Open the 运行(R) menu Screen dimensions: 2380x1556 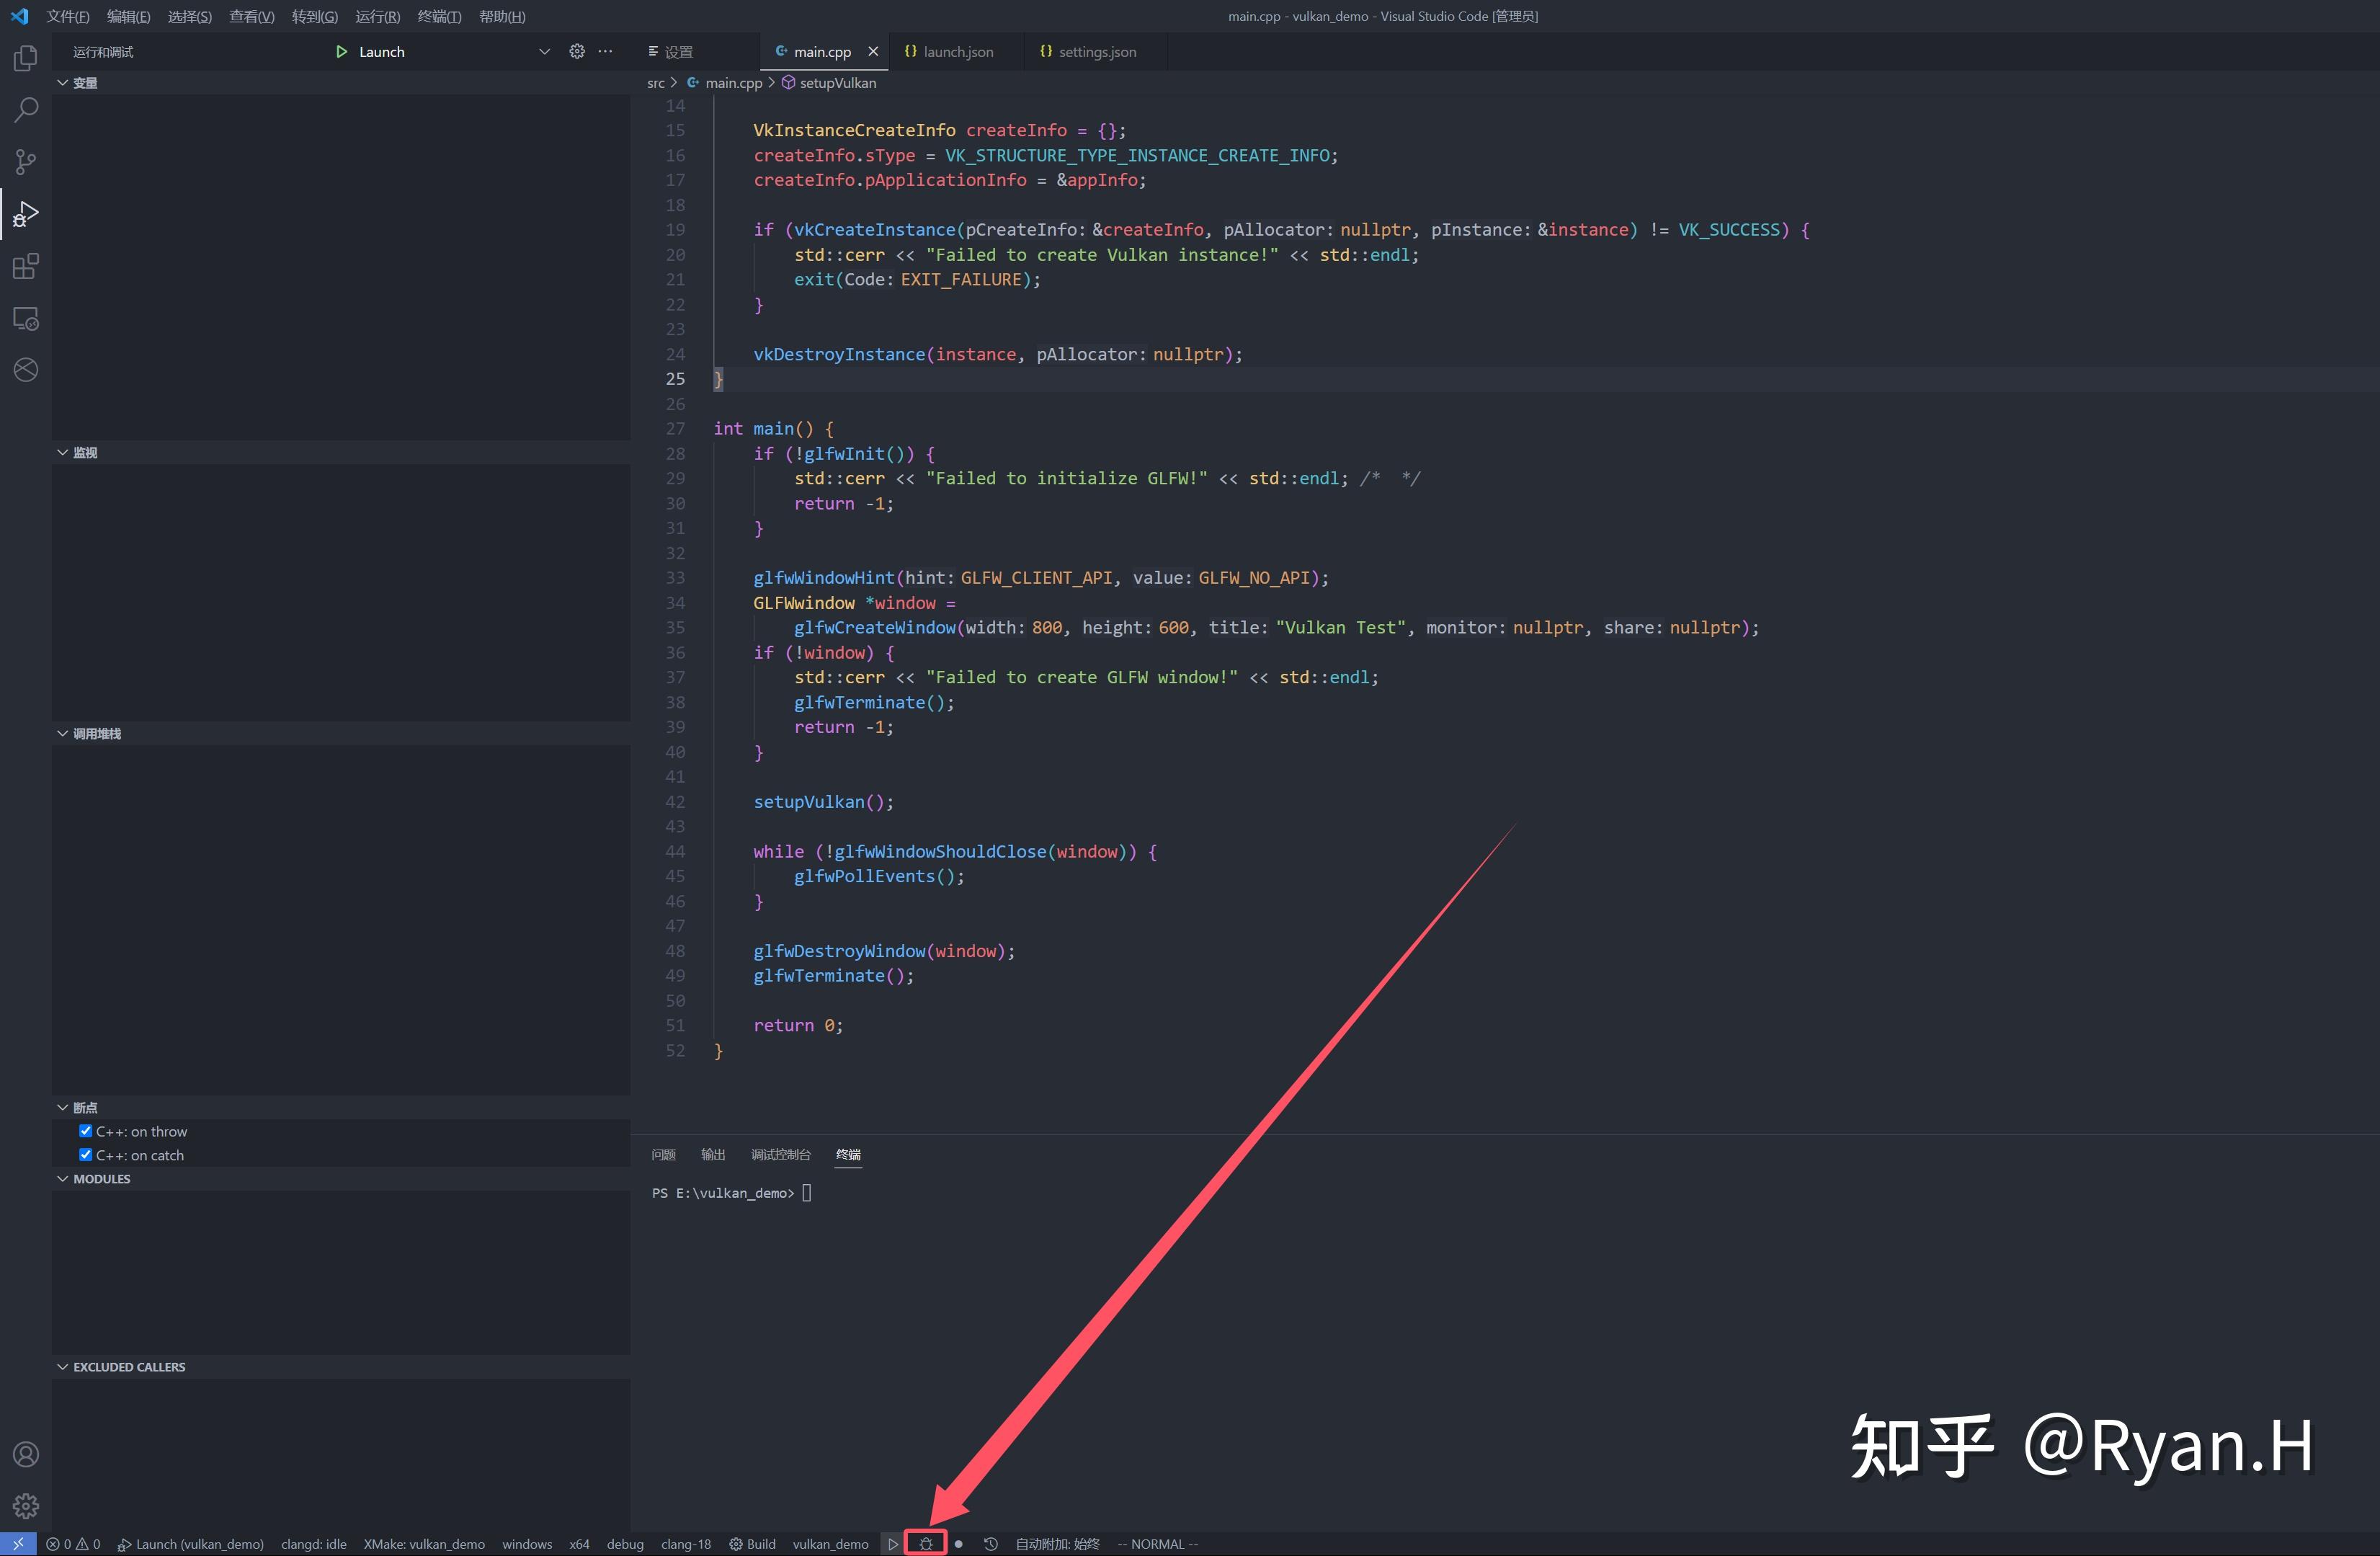(x=377, y=16)
